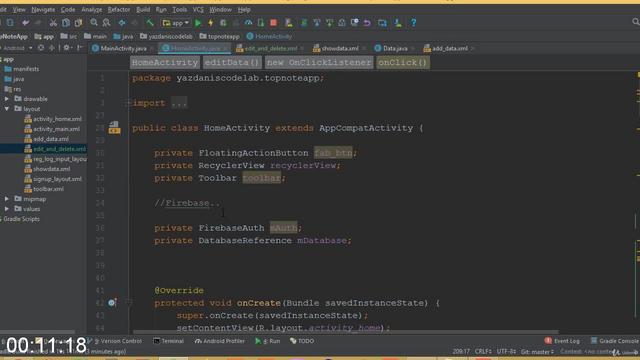Open the Navigate menu
Viewport: 640px width, 360px height.
pos(43,9)
